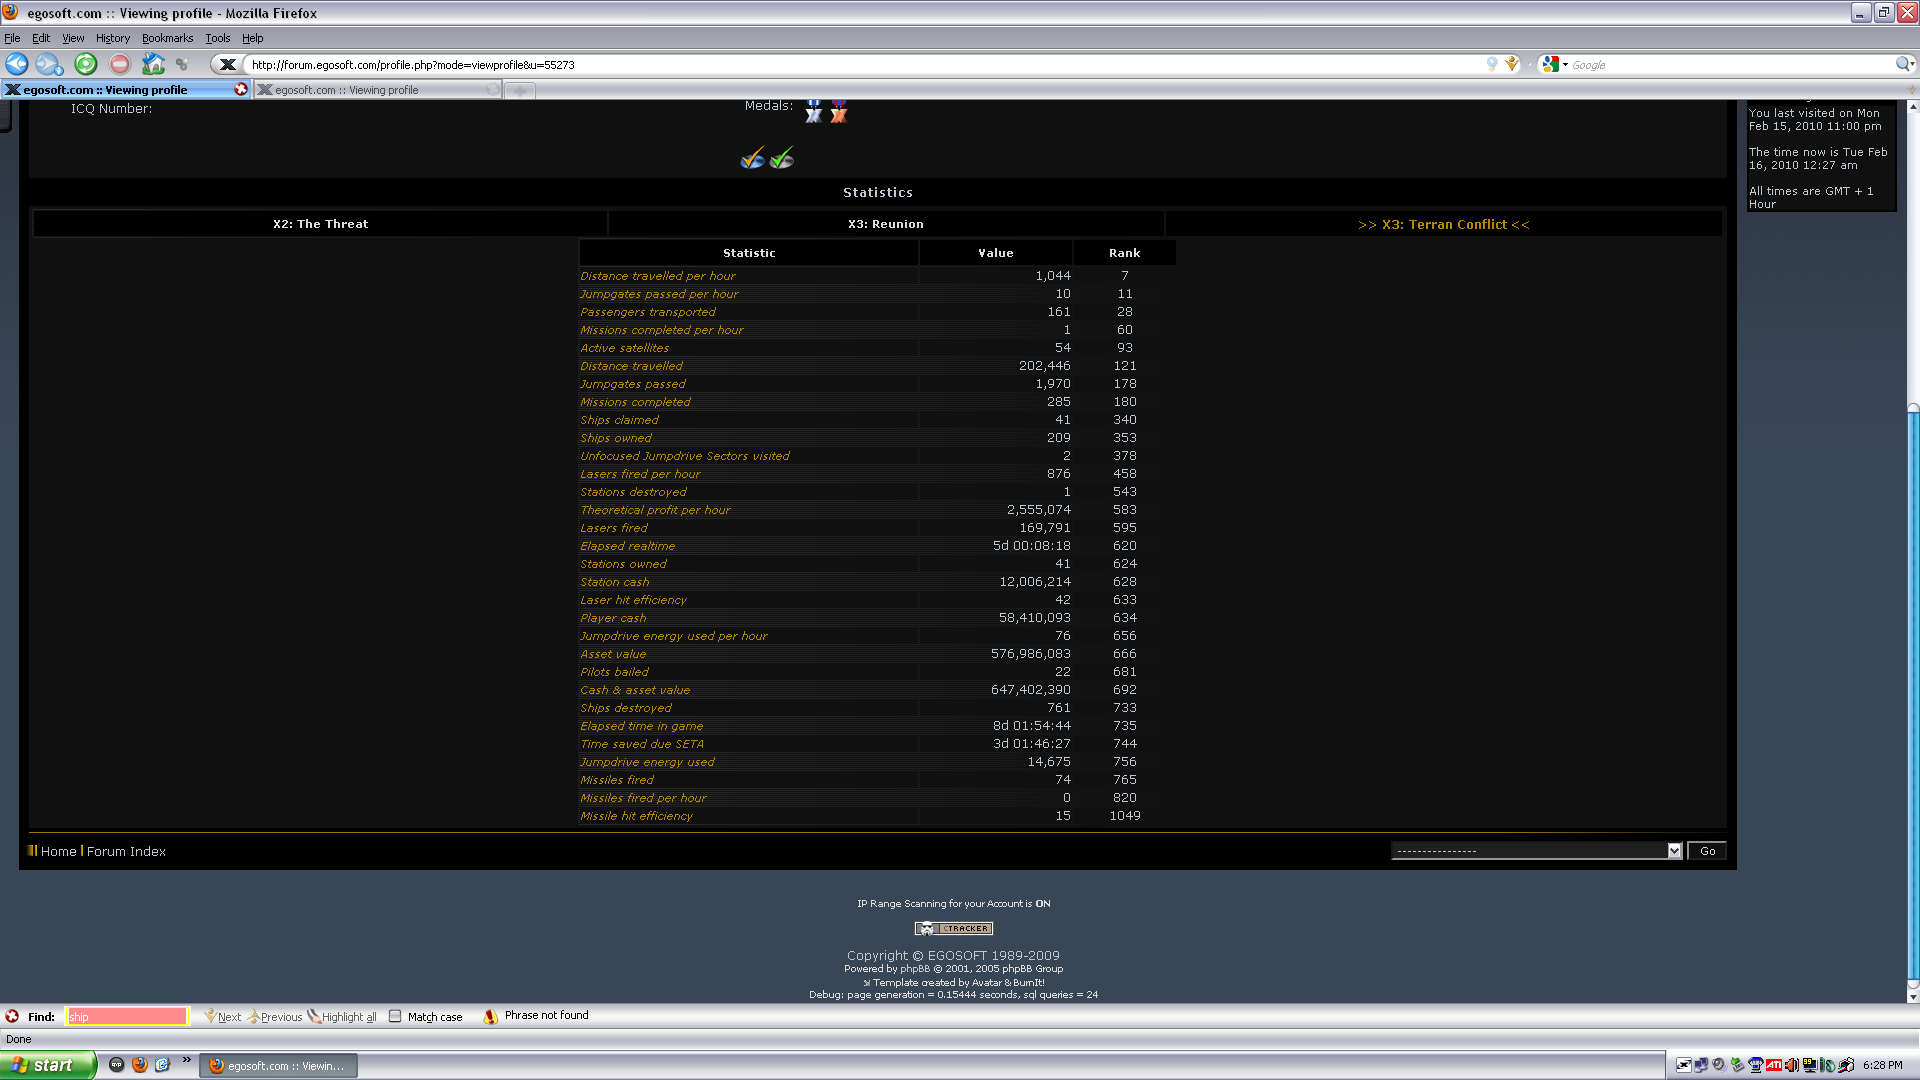Select the X3: Reunion statistics tab

coord(885,224)
